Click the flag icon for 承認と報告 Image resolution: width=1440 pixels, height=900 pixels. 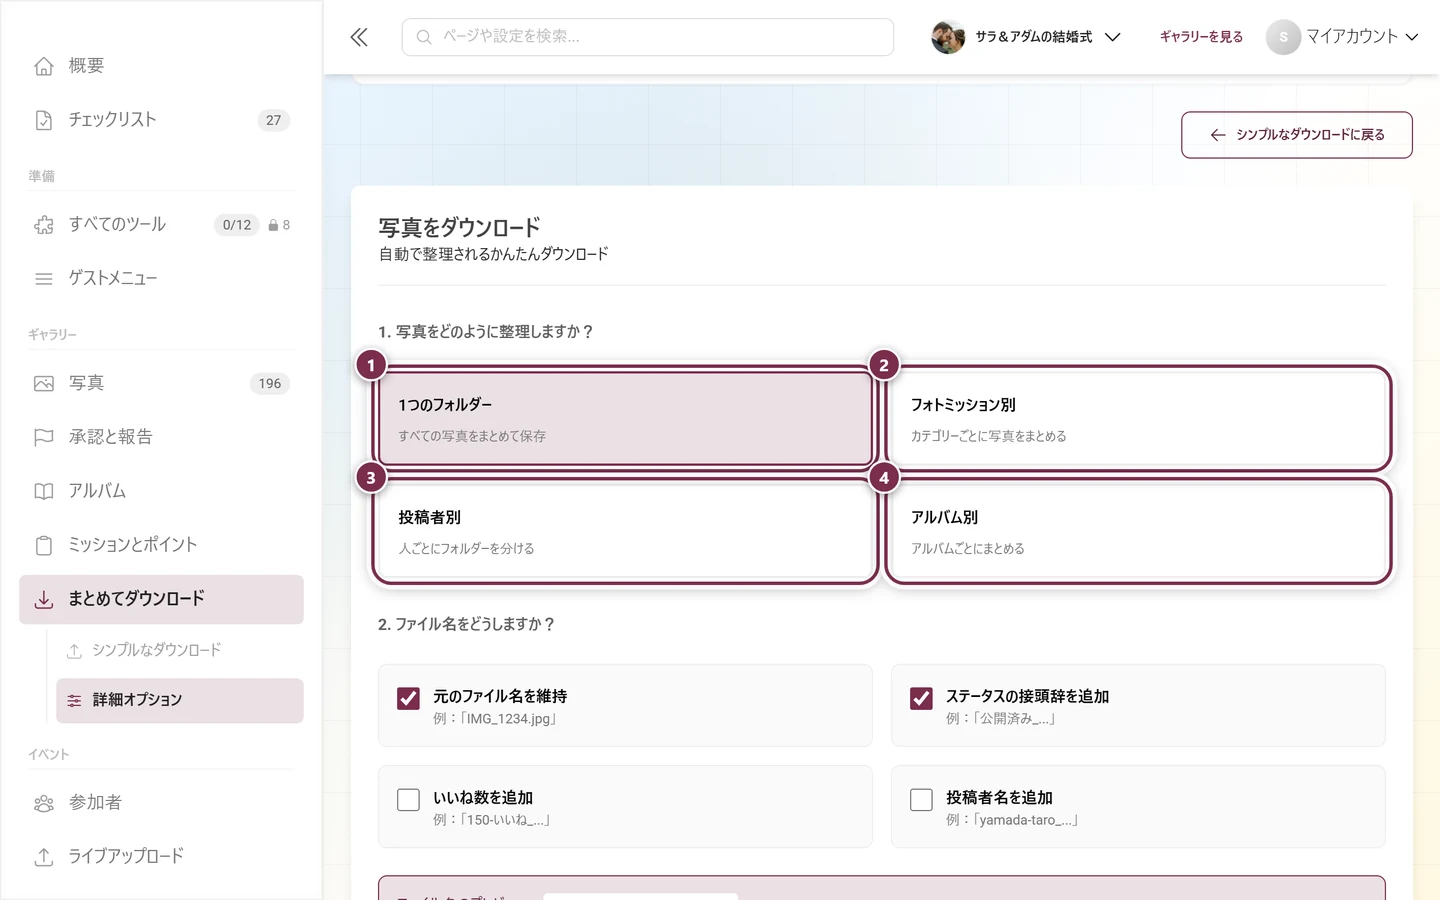pos(44,437)
